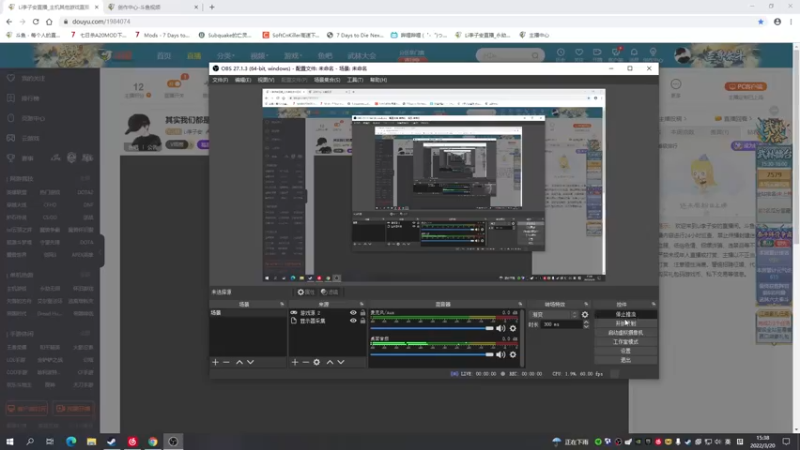800x450 pixels.
Task: Open source Properties button above the Scenes panel
Action: [306, 292]
